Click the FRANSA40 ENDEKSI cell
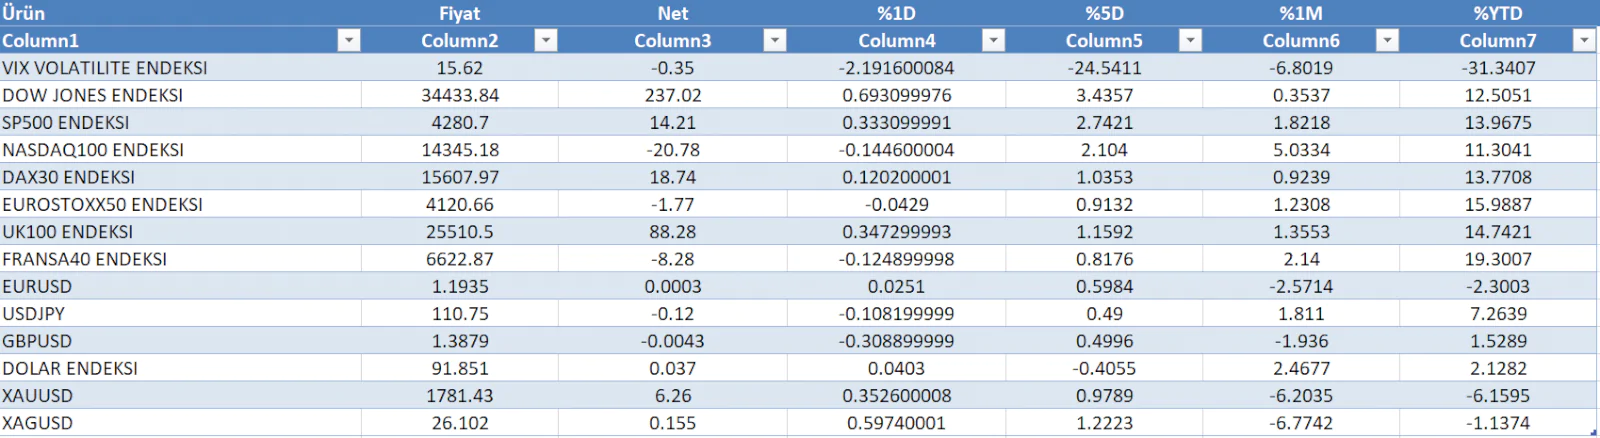The width and height of the screenshot is (1600, 438). (x=180, y=259)
